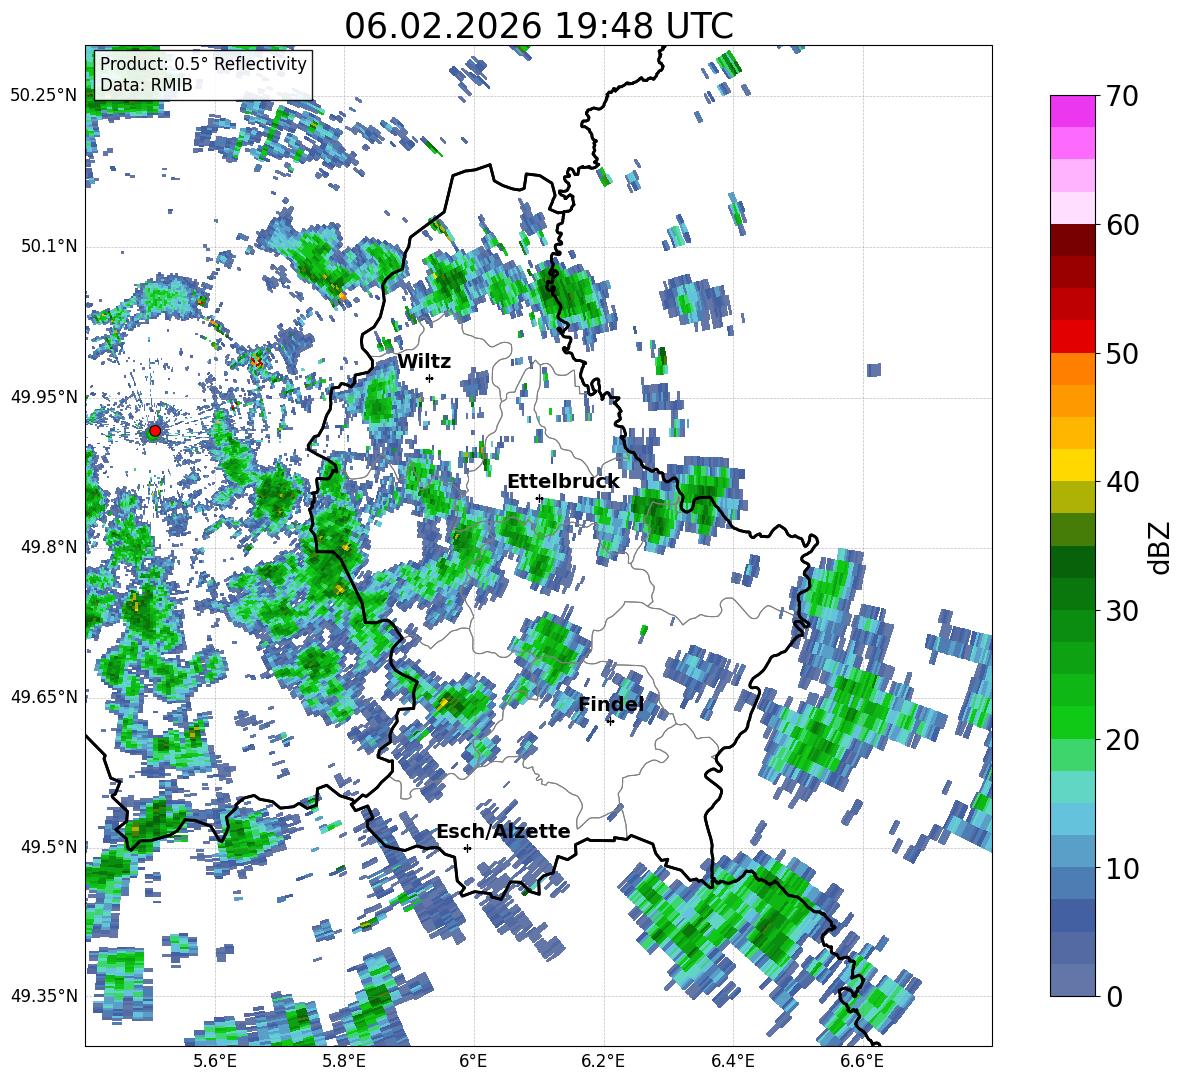Click the 49.5°N latitude label

point(48,846)
